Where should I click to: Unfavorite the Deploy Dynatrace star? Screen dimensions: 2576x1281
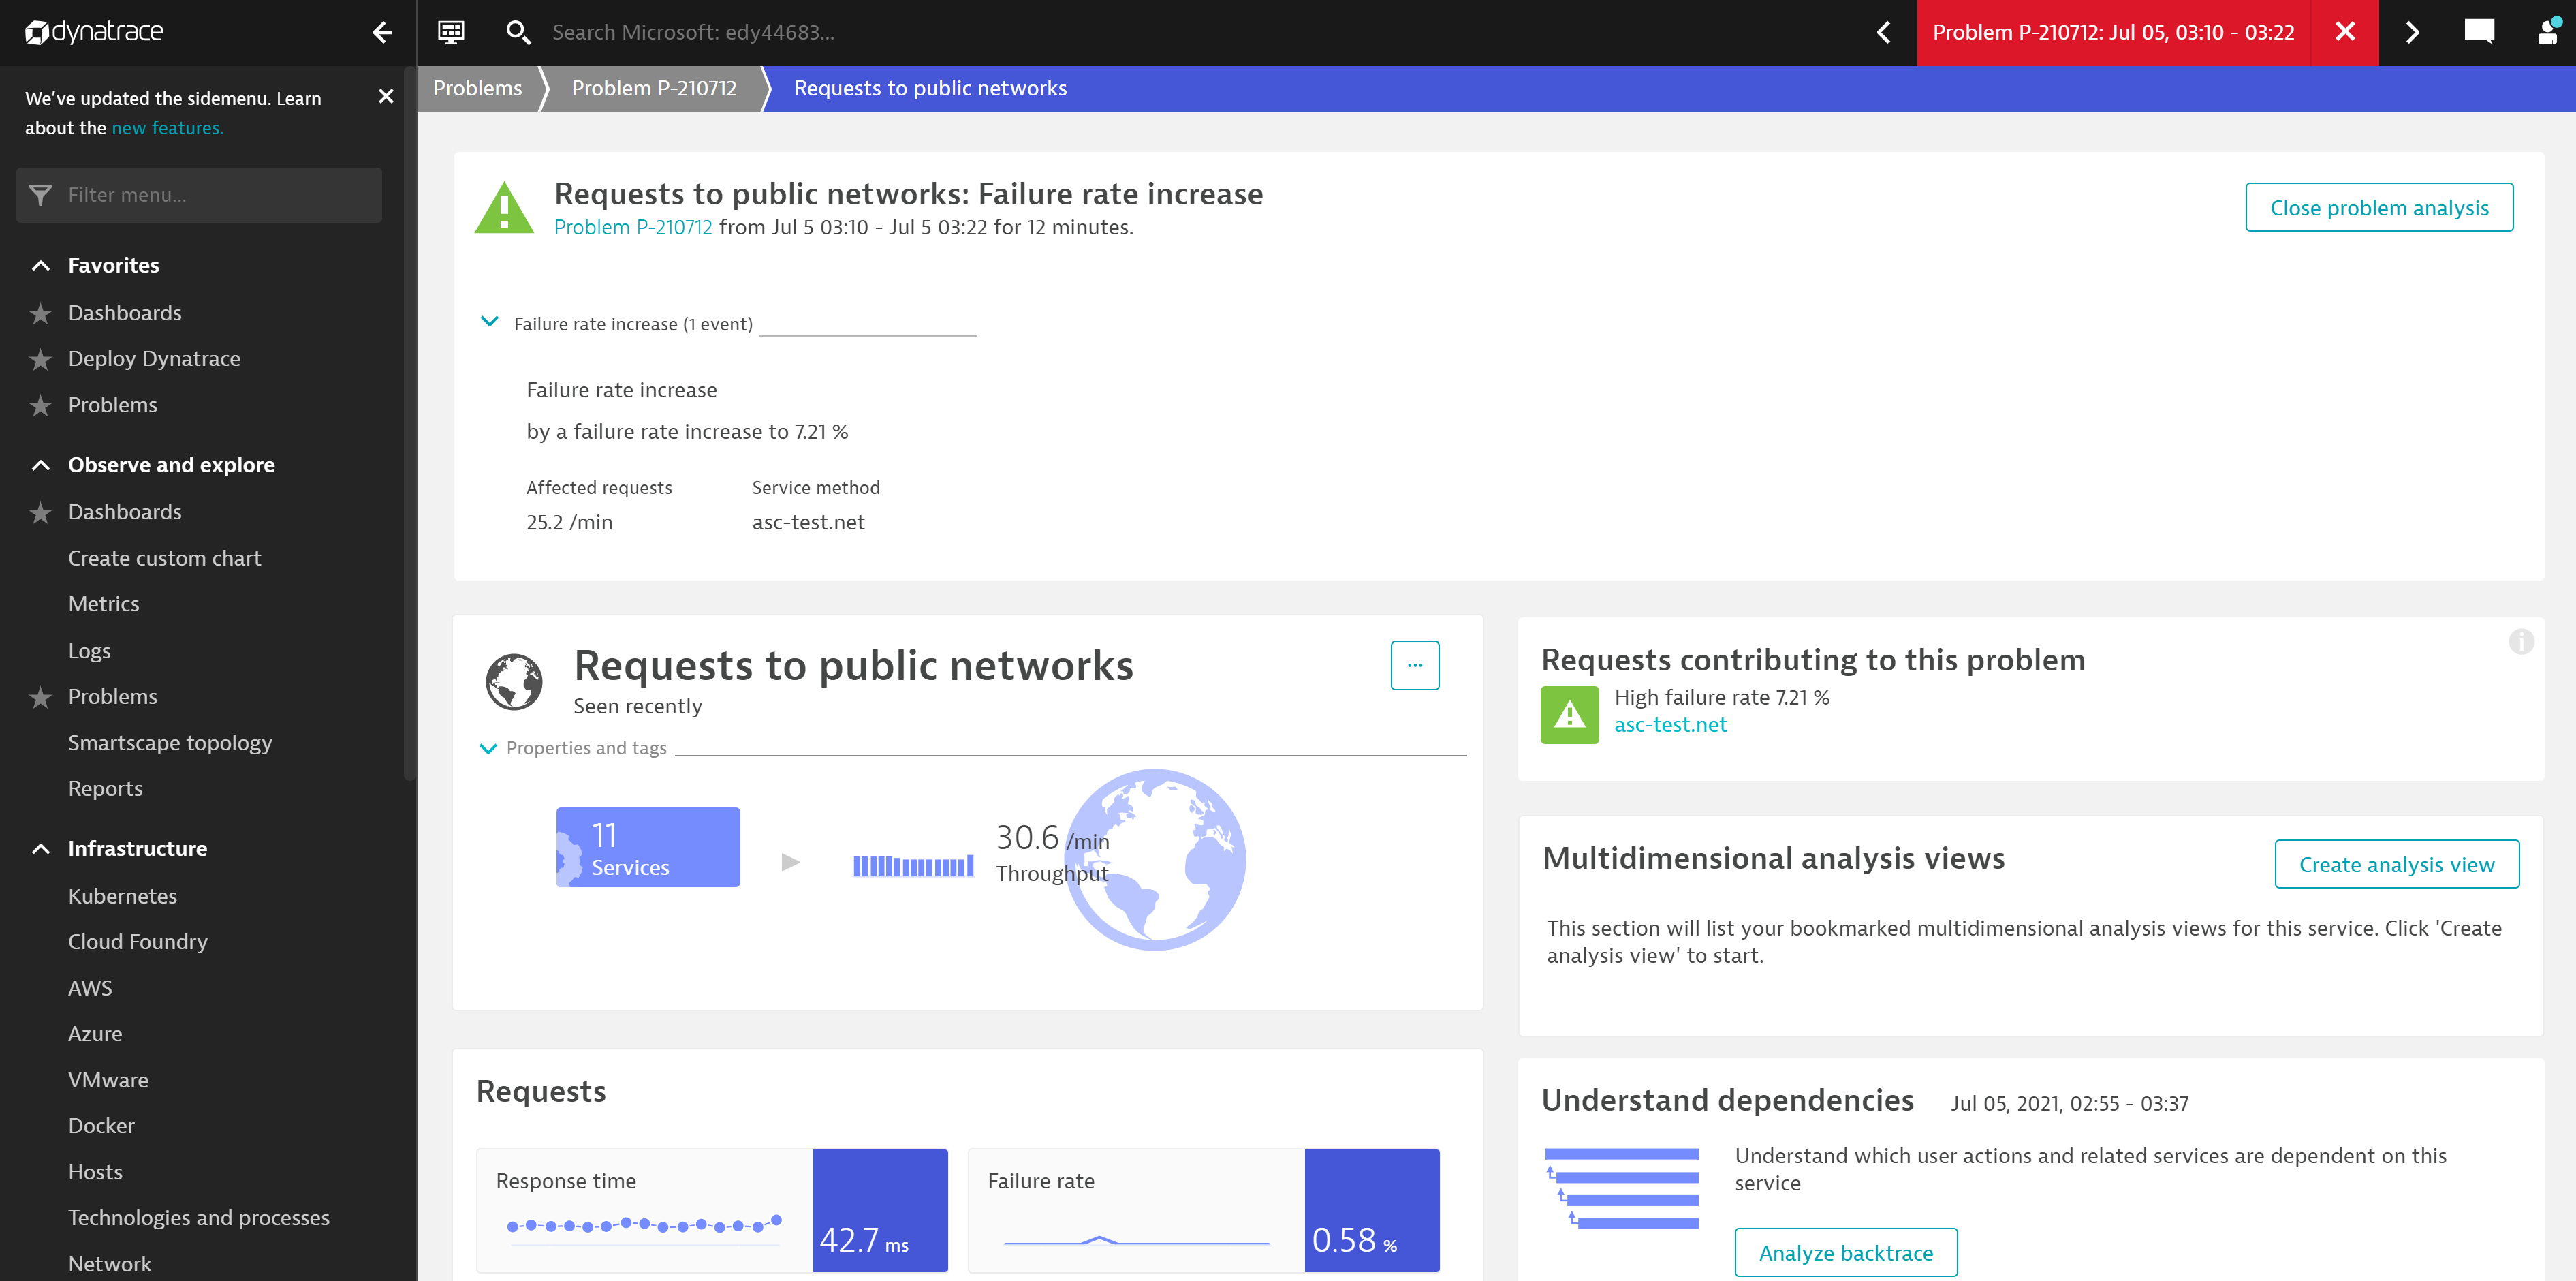tap(40, 359)
